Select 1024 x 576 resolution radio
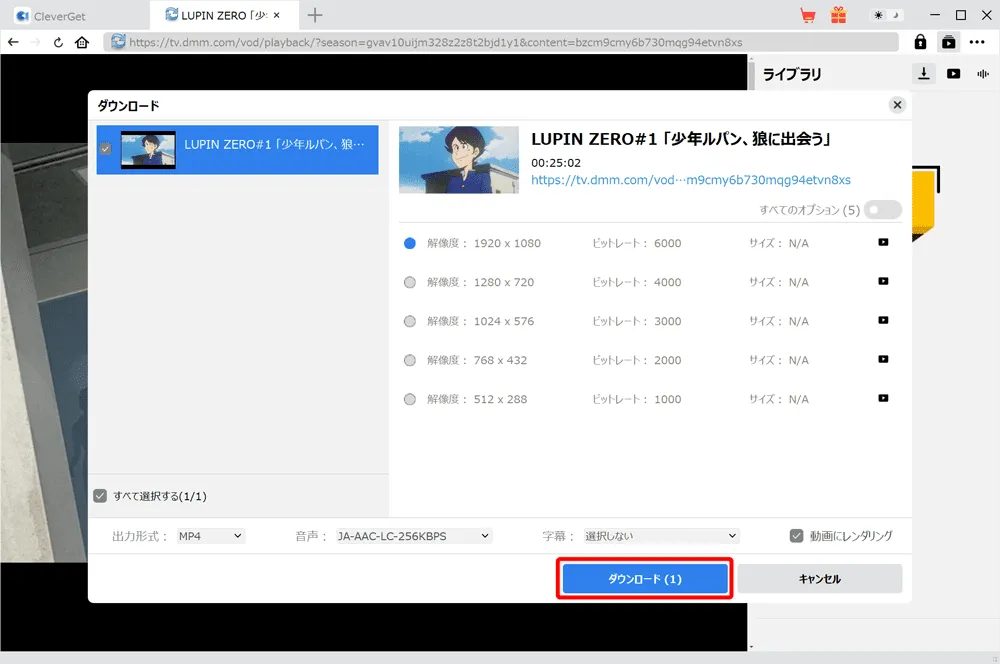 pyautogui.click(x=410, y=321)
